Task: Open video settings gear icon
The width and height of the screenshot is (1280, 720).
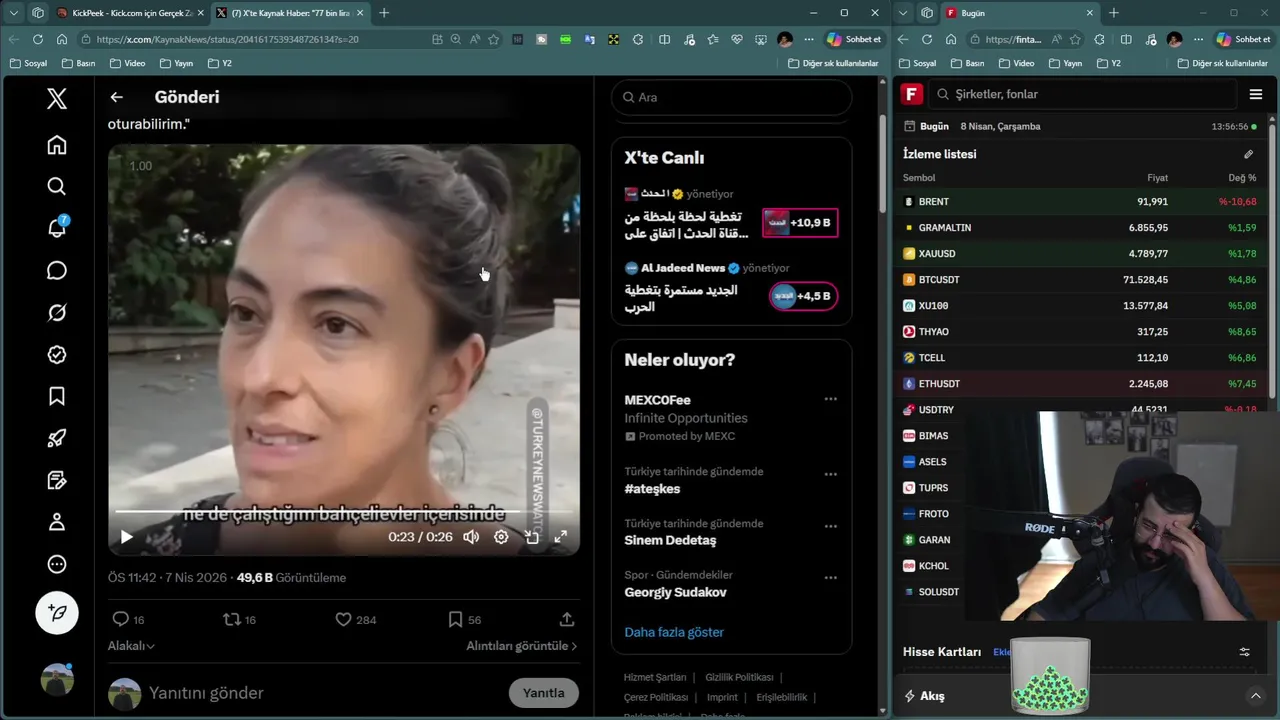Action: [501, 537]
